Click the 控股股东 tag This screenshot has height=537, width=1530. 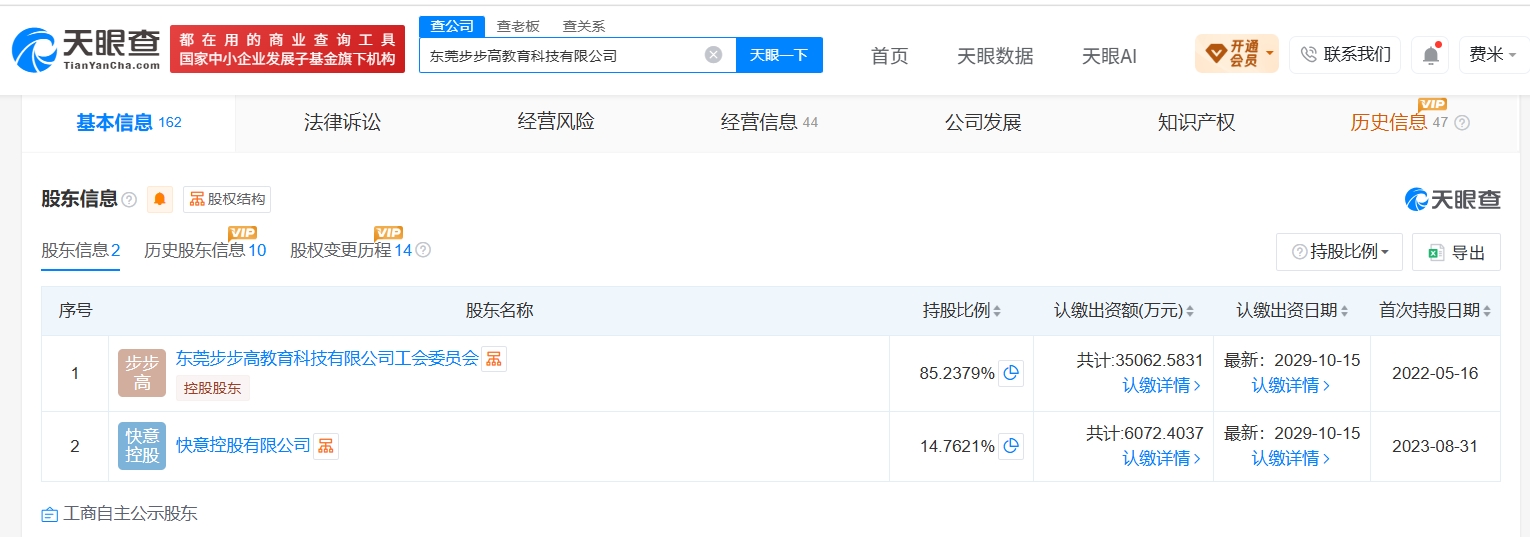click(213, 388)
